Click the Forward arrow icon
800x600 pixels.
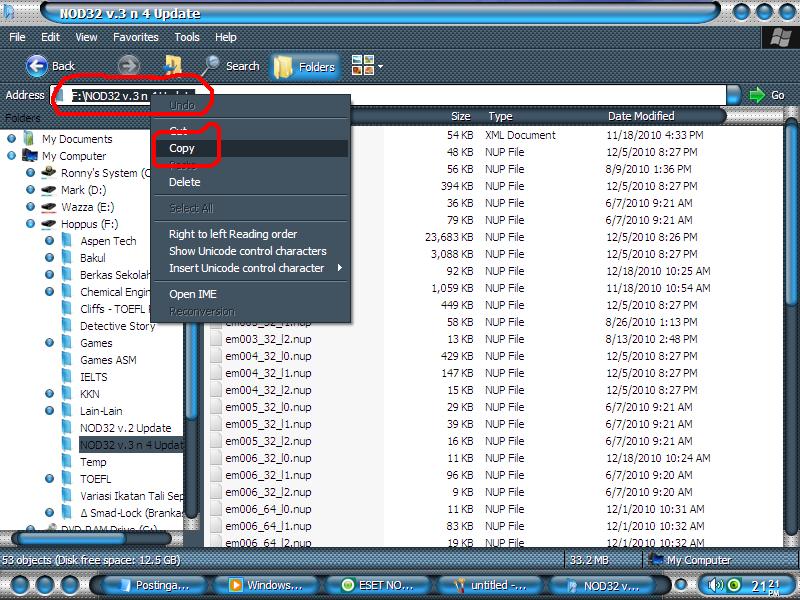(128, 66)
